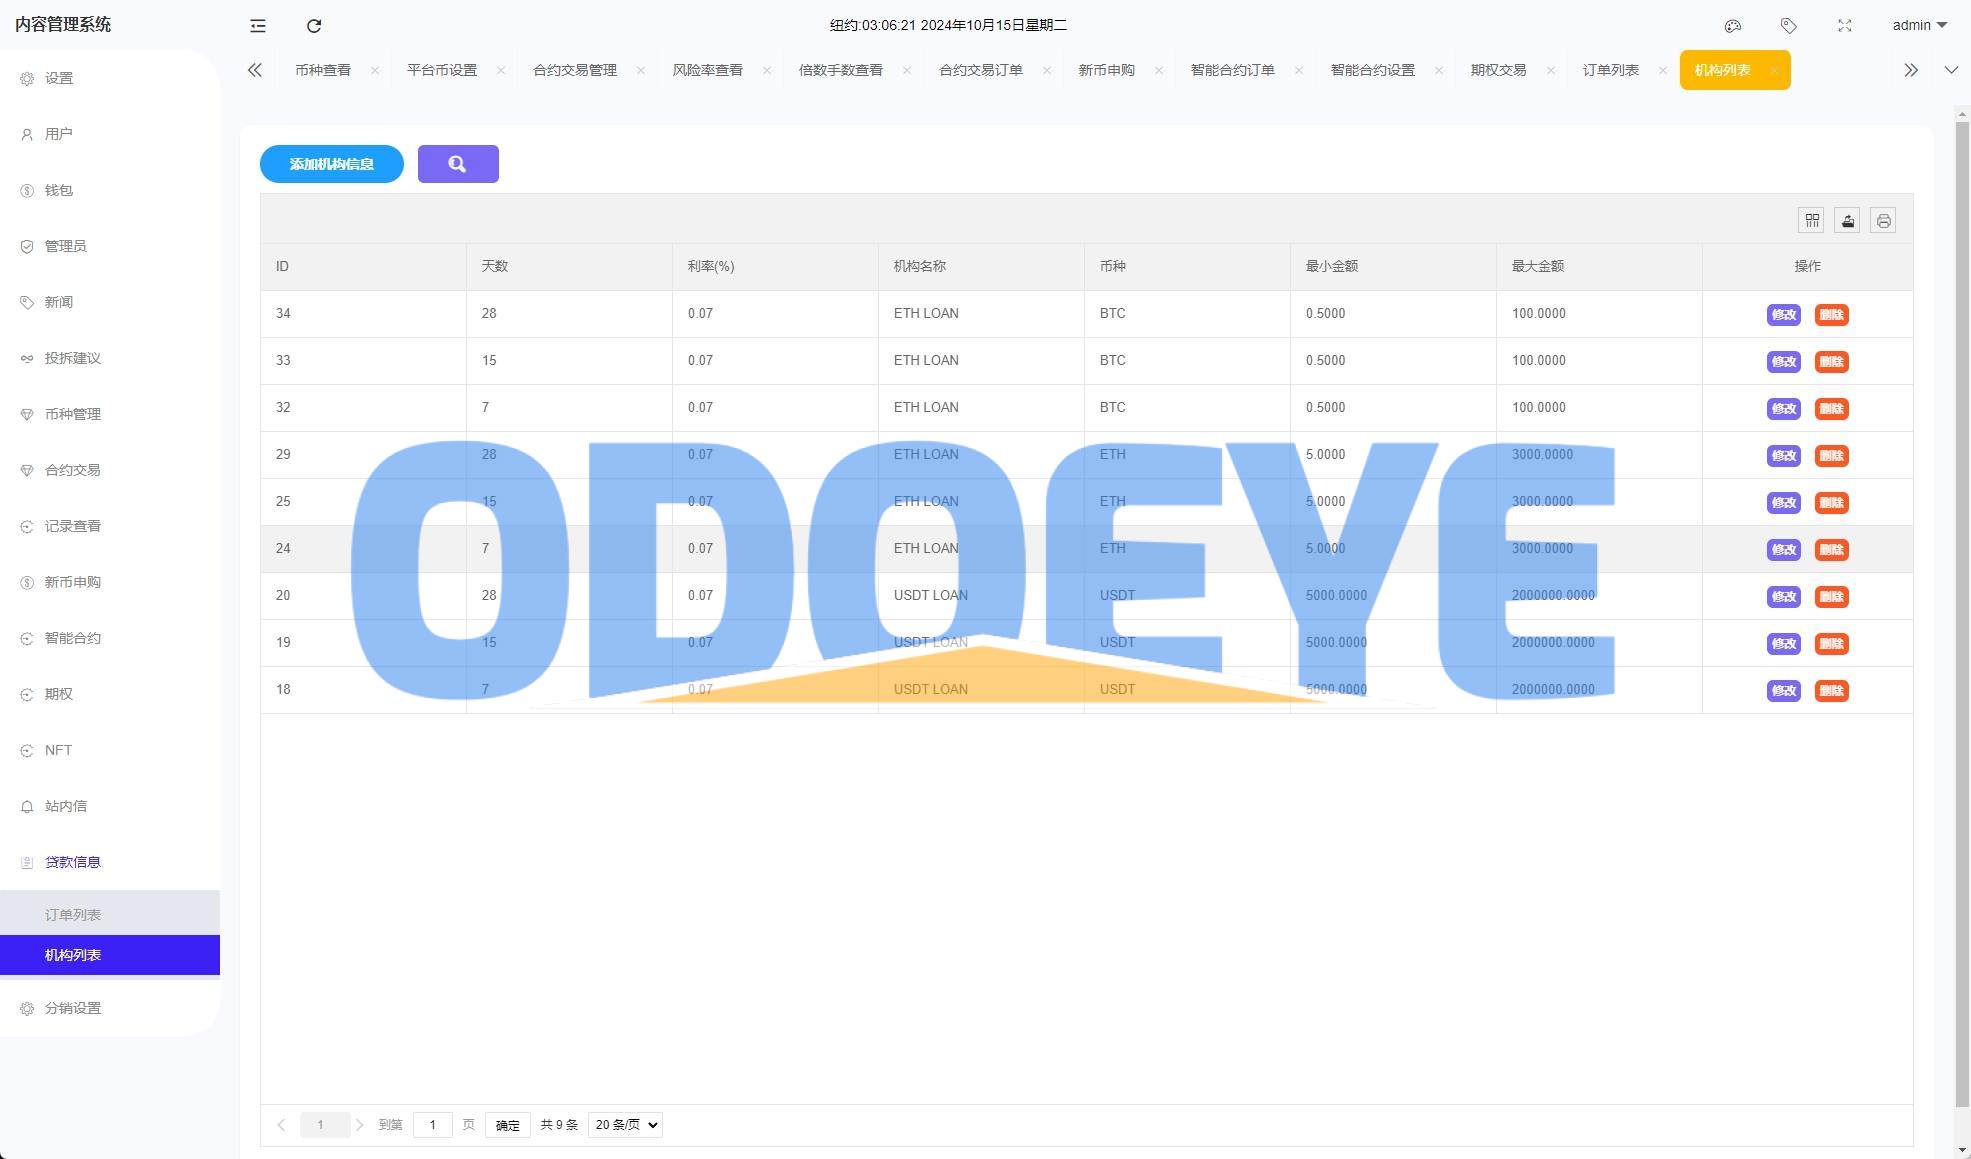The image size is (1971, 1159).
Task: Switch to 平台币设置 tab
Action: 442,70
